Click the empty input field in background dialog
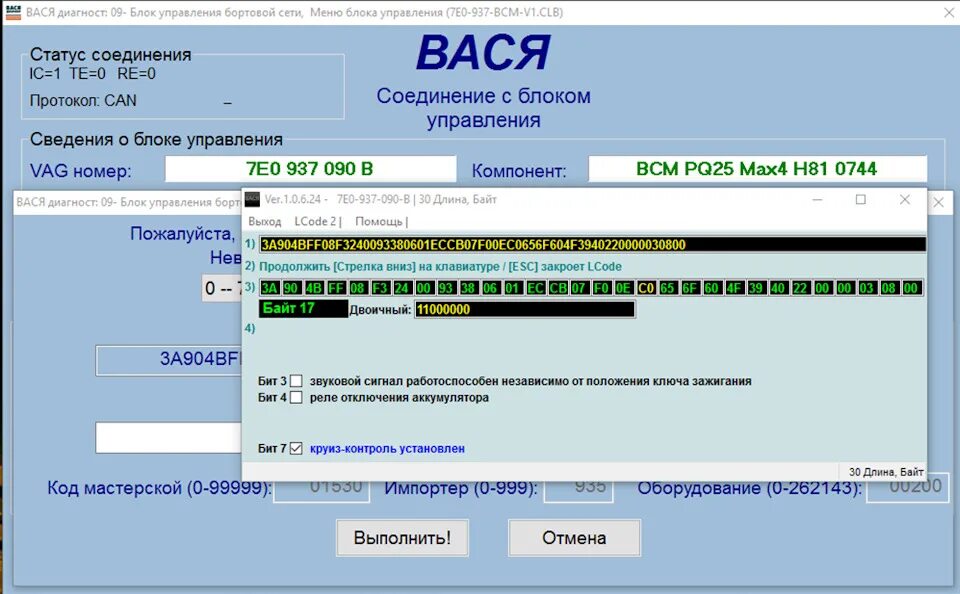 click(x=169, y=437)
